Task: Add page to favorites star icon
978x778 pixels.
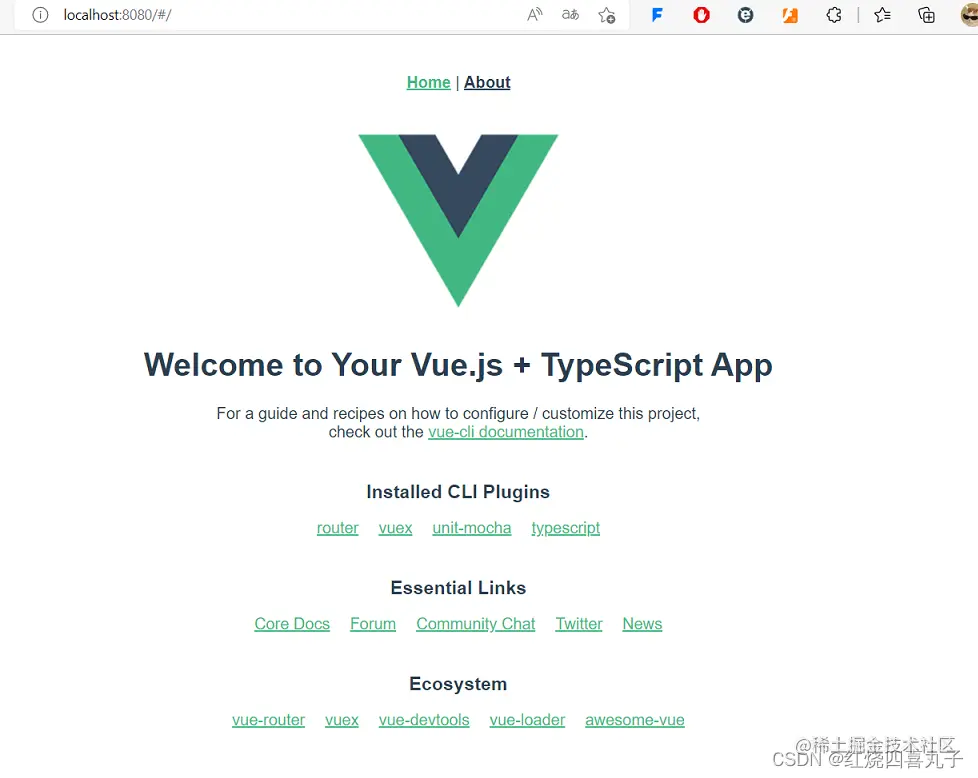Action: point(606,15)
